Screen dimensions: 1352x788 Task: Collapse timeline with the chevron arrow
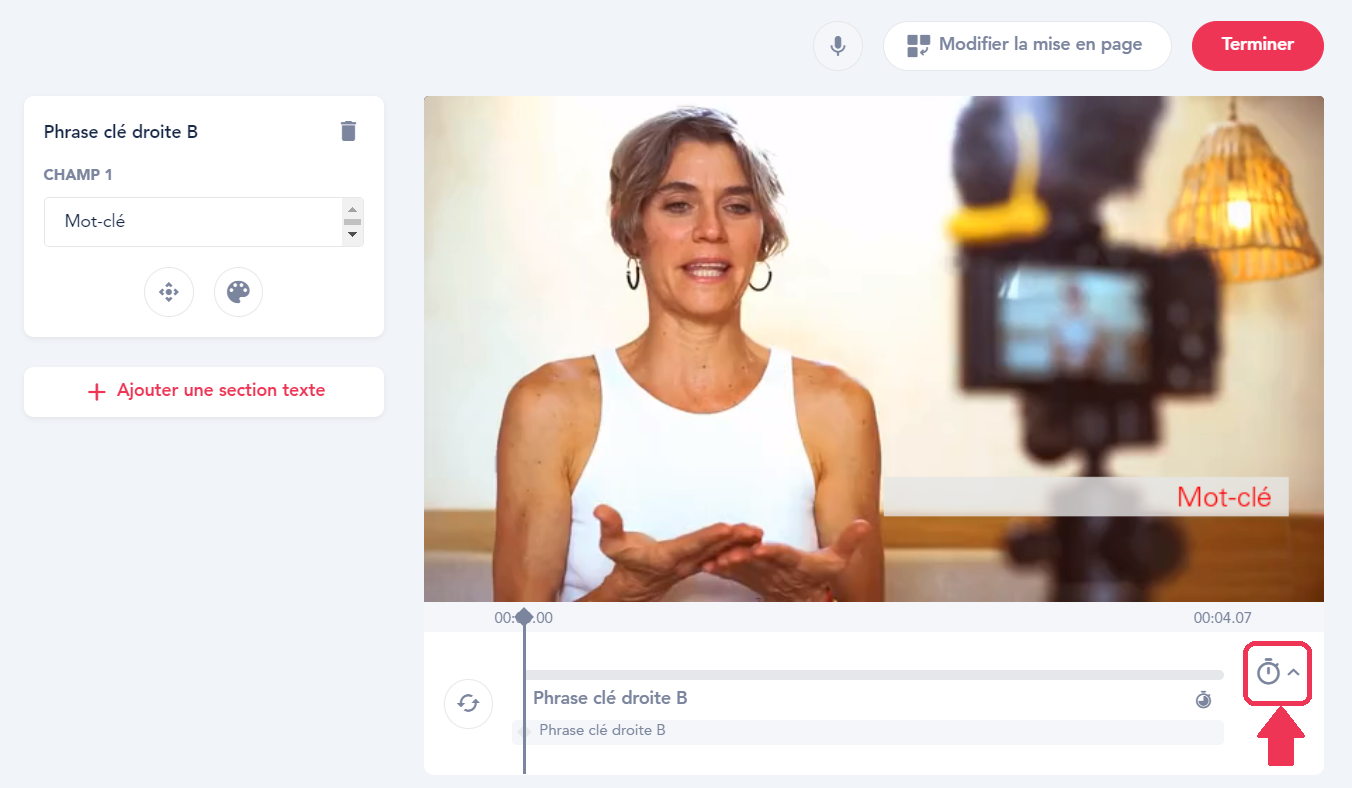(1294, 672)
